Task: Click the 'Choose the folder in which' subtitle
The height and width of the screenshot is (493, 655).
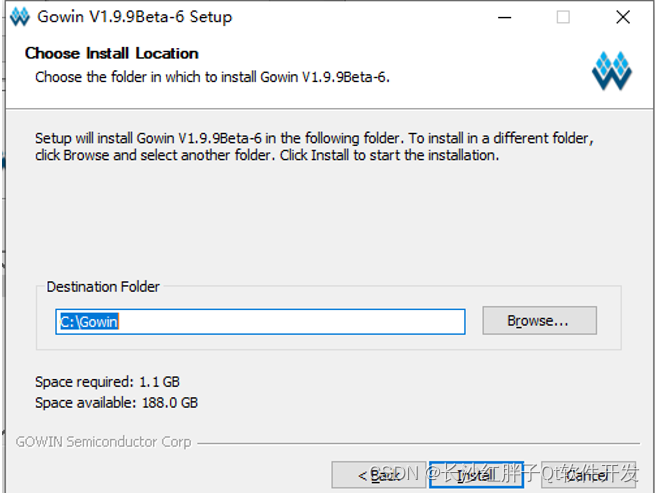Action: [212, 77]
